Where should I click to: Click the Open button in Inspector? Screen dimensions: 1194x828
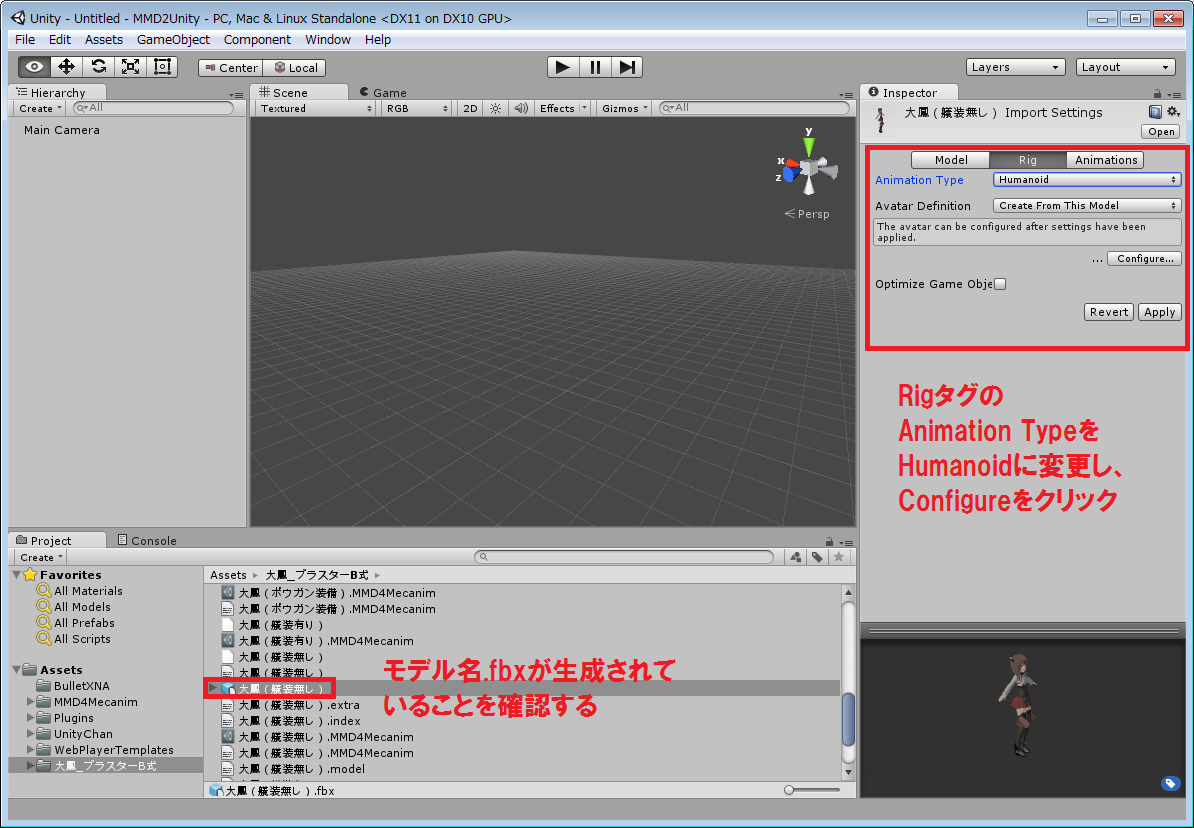1160,132
